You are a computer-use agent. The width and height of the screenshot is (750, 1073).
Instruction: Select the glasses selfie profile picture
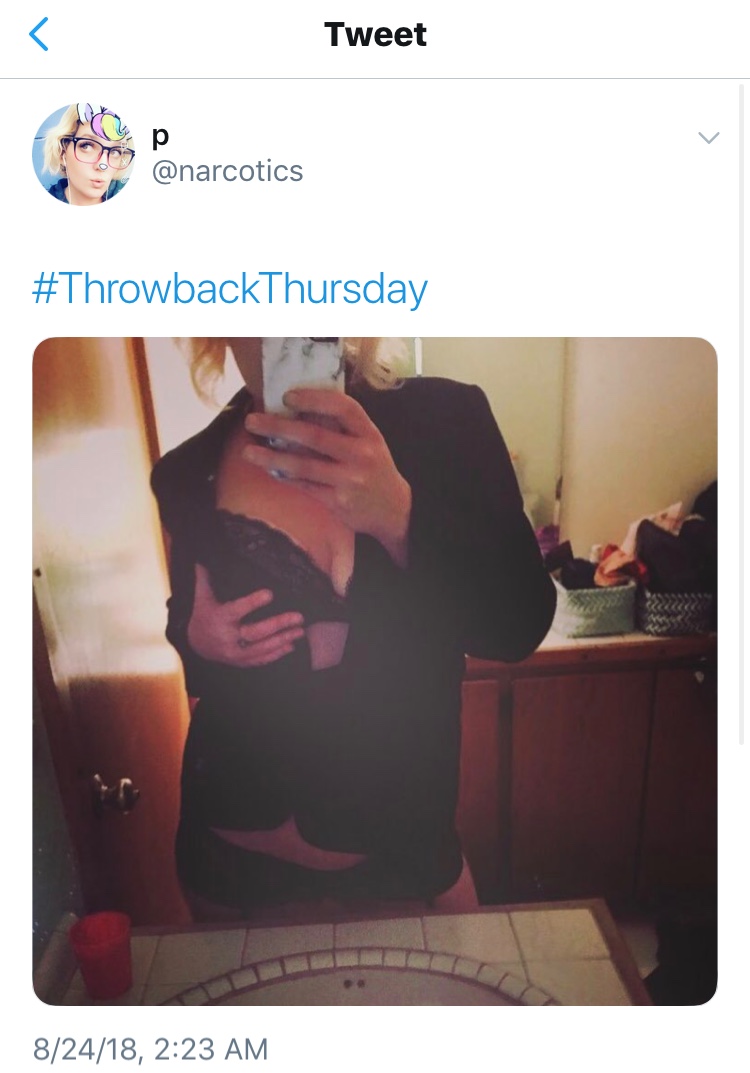pos(83,154)
